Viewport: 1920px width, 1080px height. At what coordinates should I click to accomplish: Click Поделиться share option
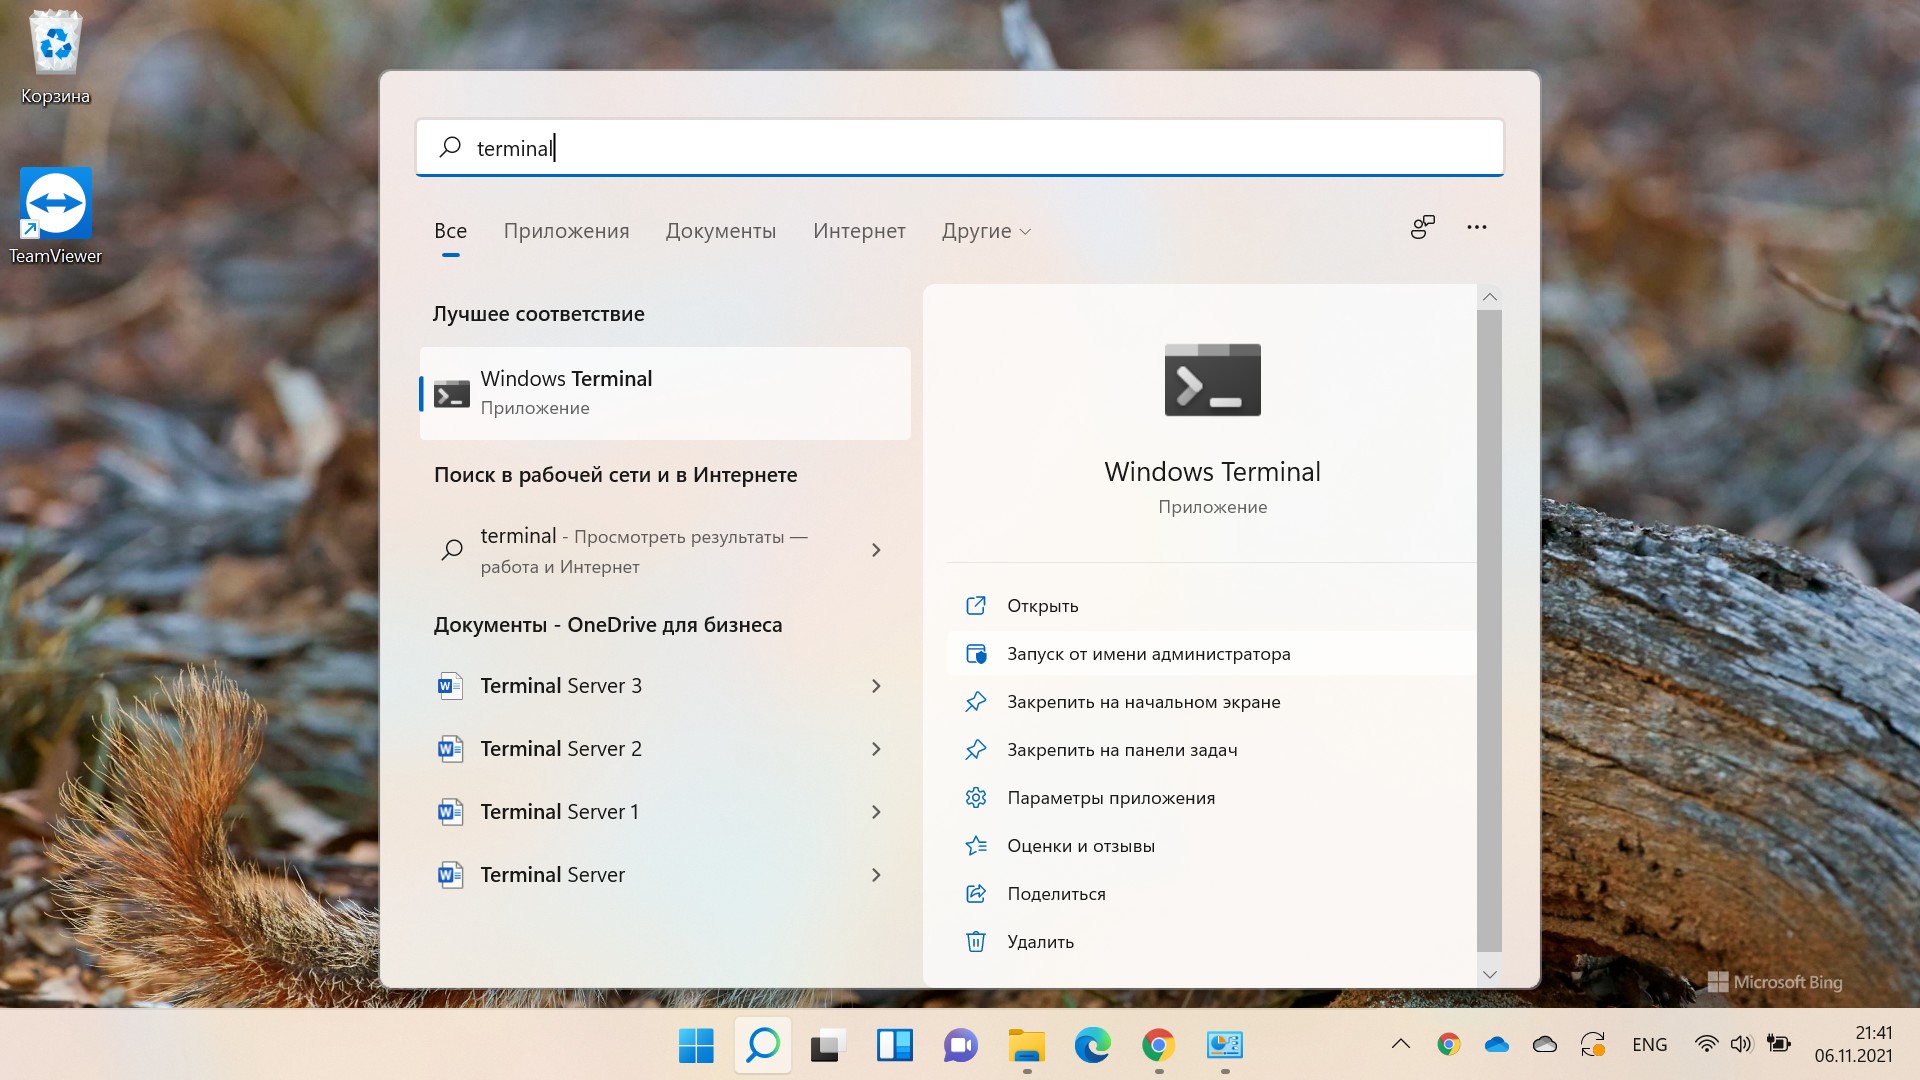coord(1211,894)
